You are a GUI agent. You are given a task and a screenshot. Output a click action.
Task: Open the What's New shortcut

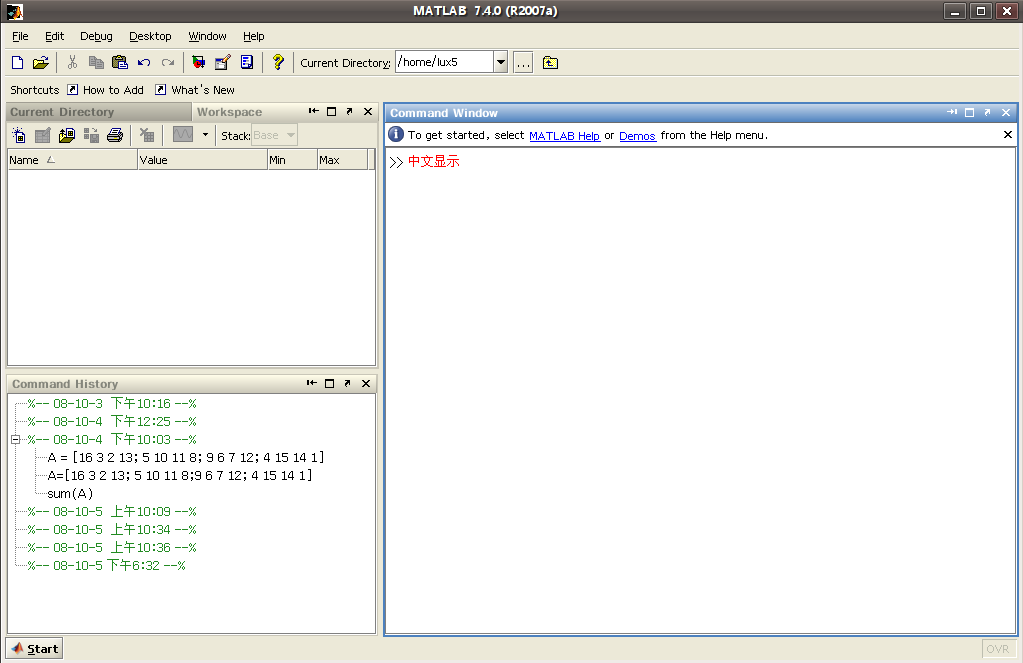pyautogui.click(x=194, y=89)
